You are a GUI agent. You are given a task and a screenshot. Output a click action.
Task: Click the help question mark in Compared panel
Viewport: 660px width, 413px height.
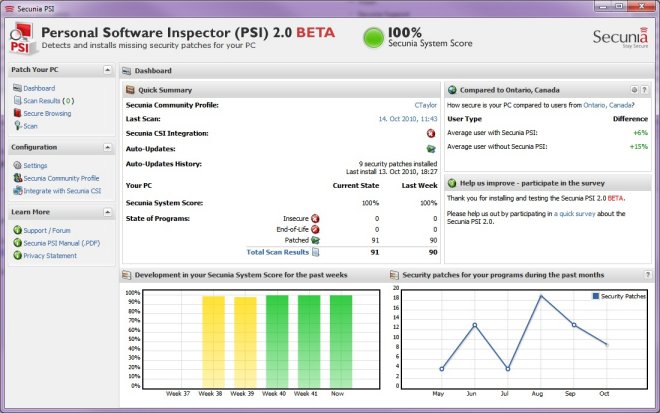coord(644,90)
